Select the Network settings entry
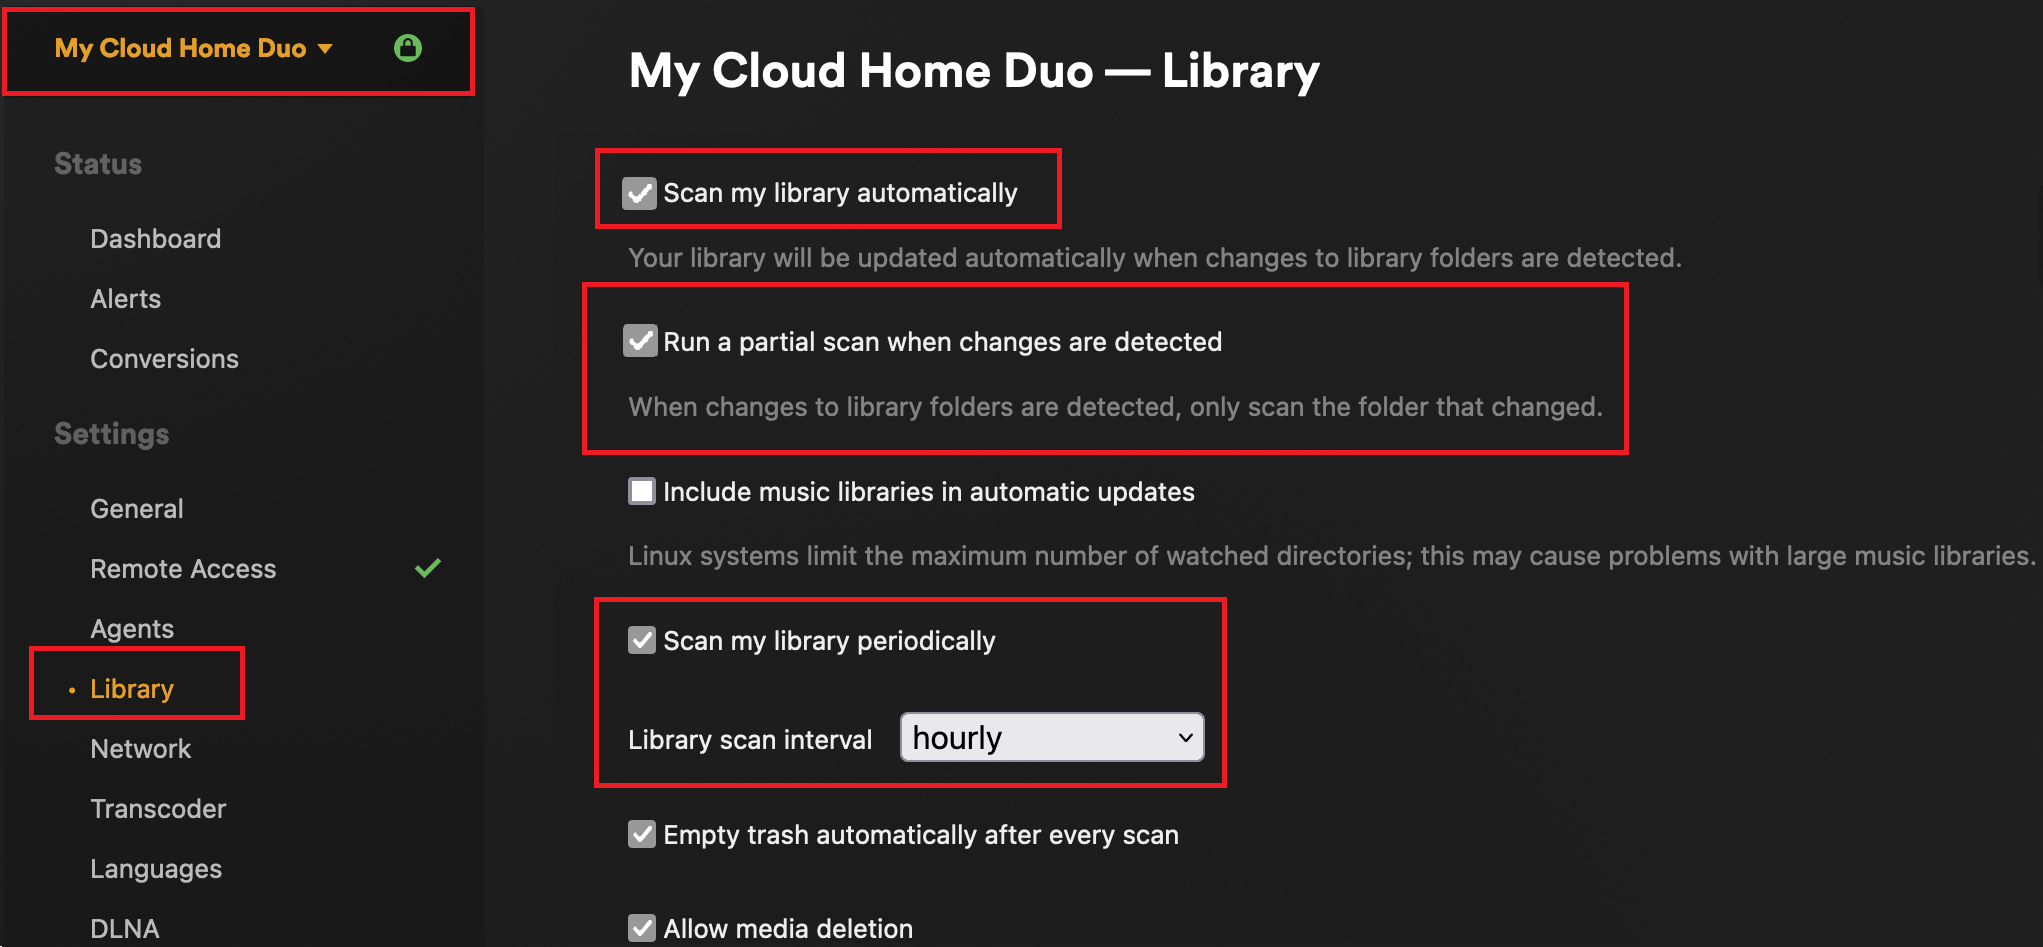 click(x=140, y=748)
